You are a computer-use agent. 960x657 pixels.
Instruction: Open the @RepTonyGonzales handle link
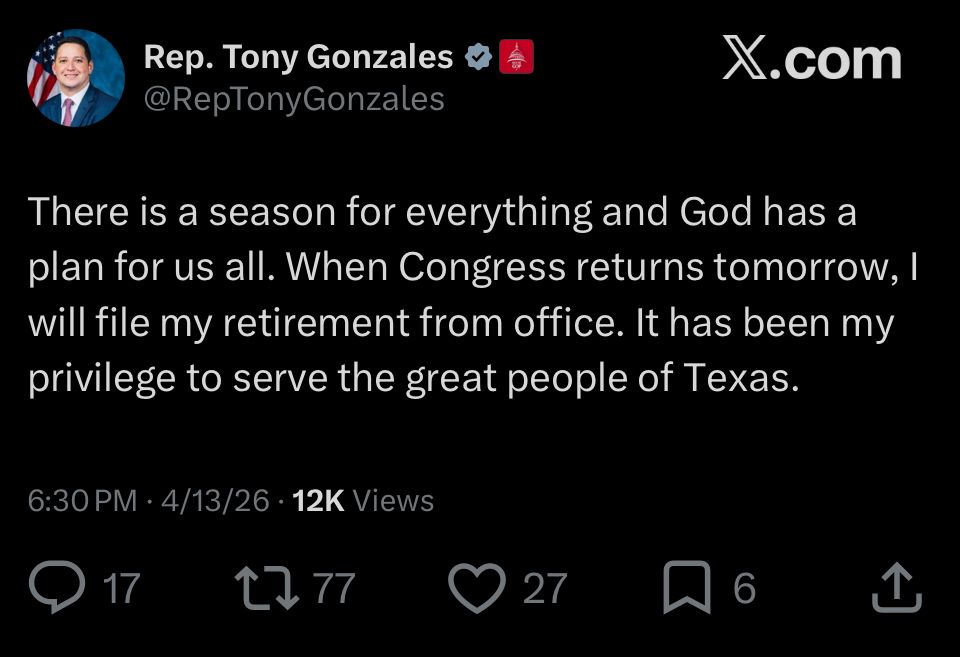coord(294,99)
